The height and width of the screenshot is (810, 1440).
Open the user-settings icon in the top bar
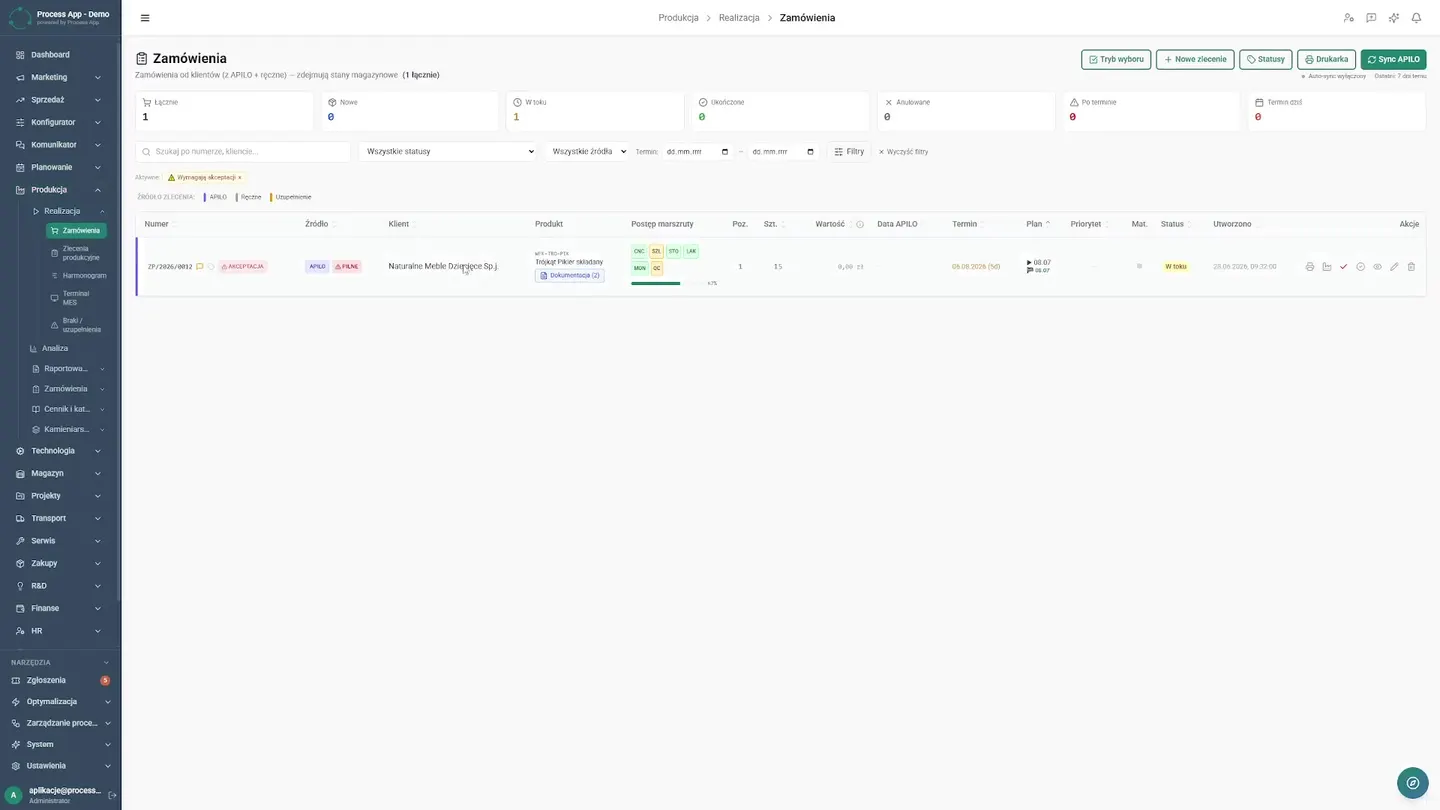[x=1348, y=18]
